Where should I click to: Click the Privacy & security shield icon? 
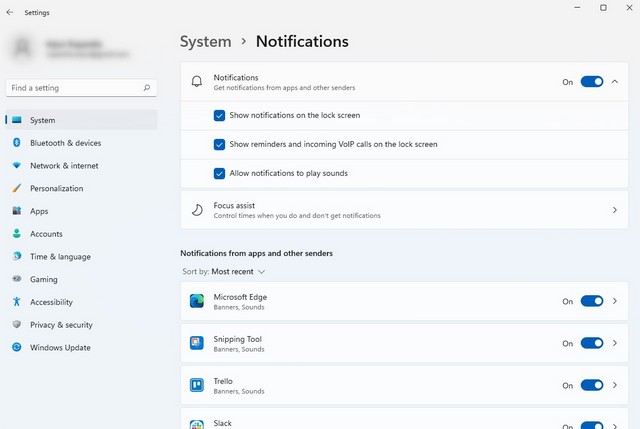click(x=17, y=324)
